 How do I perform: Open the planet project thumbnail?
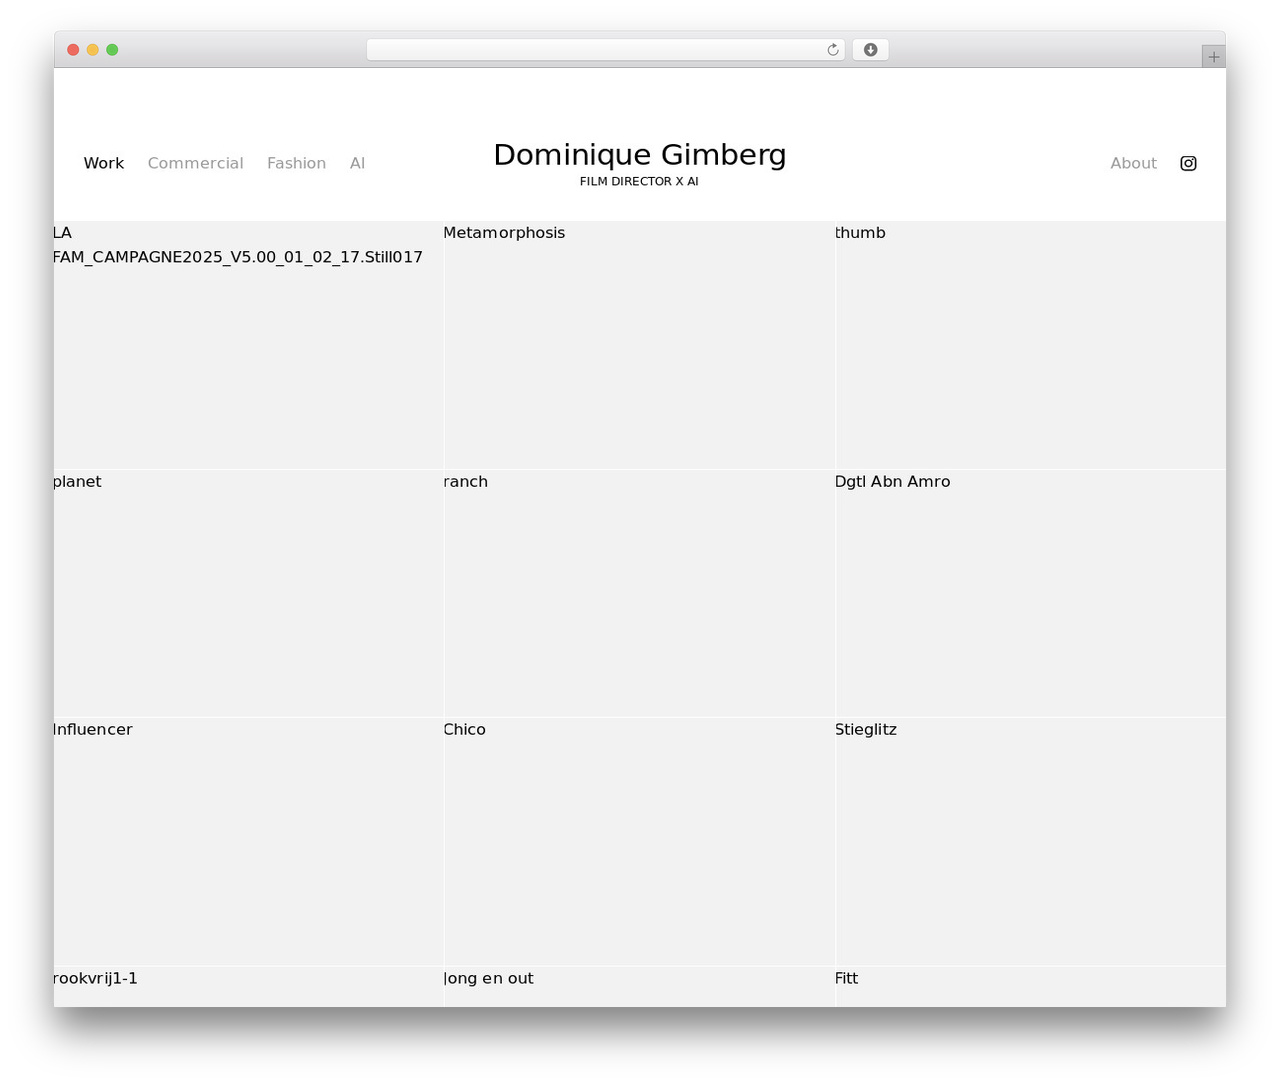(x=248, y=593)
